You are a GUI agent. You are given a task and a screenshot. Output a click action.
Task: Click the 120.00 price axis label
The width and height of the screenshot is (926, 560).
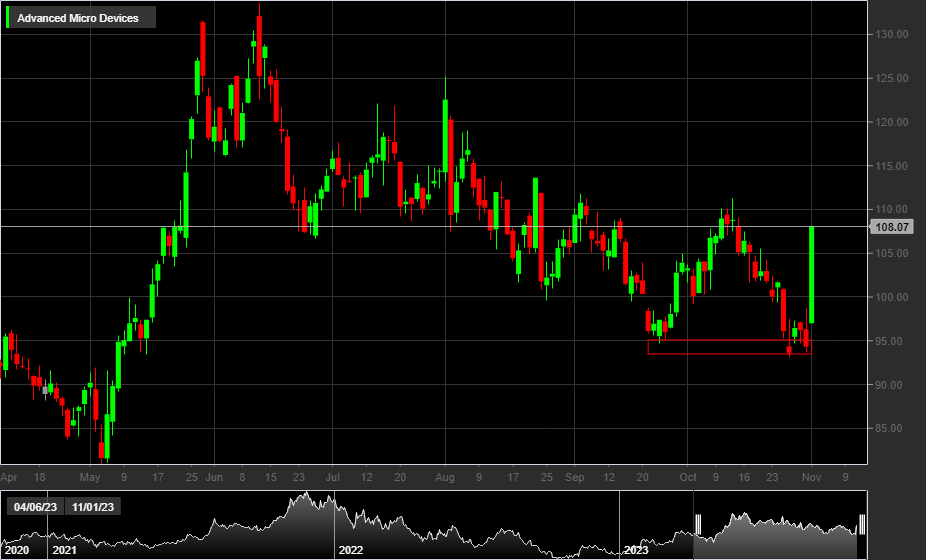click(x=892, y=122)
